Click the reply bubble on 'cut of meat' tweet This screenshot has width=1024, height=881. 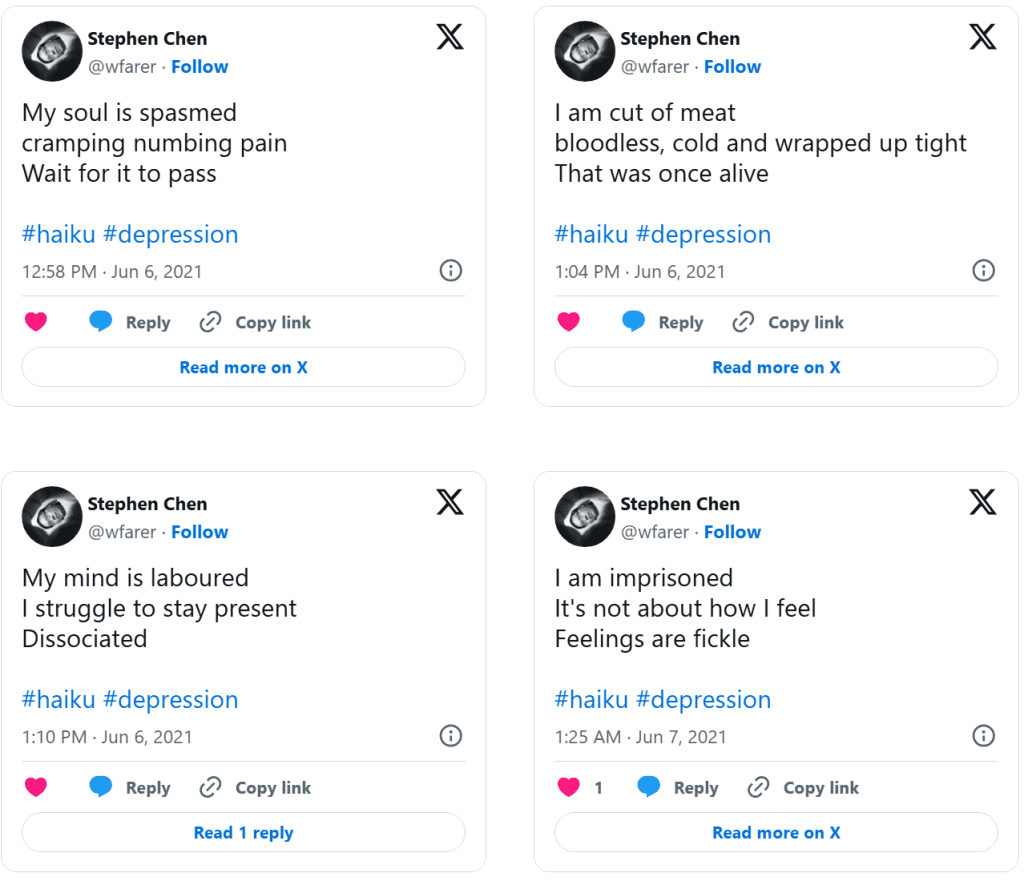(x=633, y=322)
